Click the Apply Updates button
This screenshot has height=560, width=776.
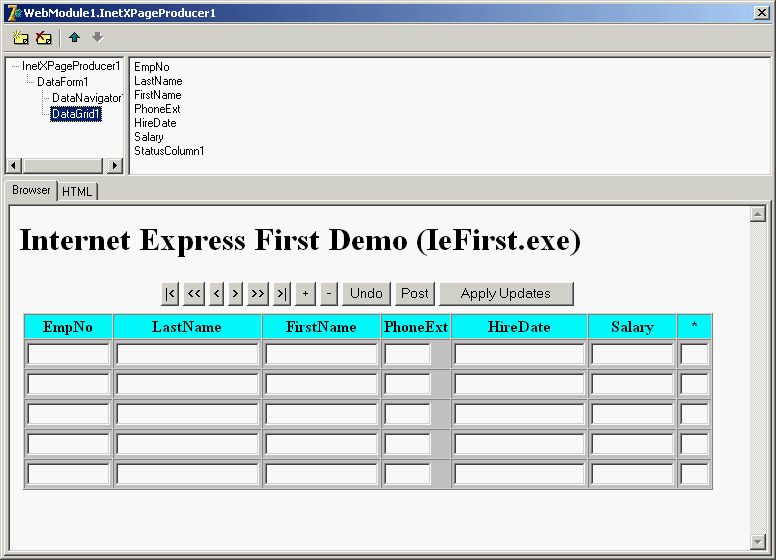(505, 293)
